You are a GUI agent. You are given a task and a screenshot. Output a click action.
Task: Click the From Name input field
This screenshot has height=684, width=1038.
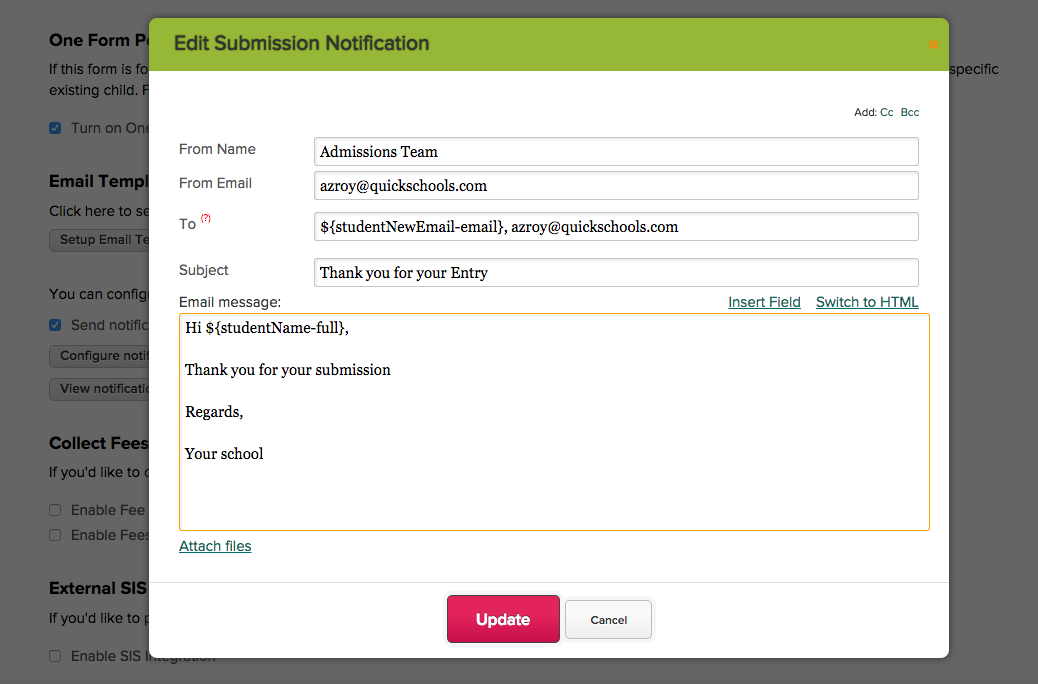click(615, 152)
